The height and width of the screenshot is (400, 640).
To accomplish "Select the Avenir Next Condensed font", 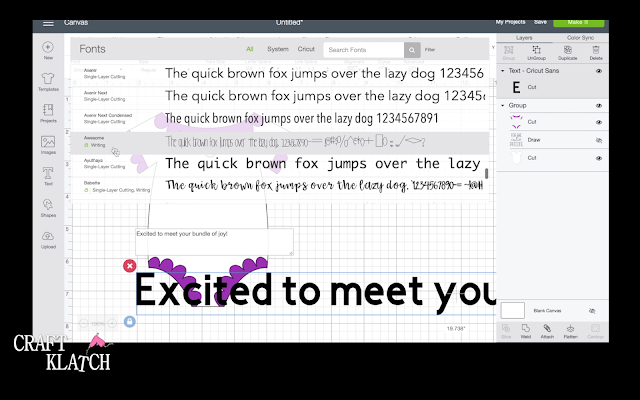I will coord(280,118).
